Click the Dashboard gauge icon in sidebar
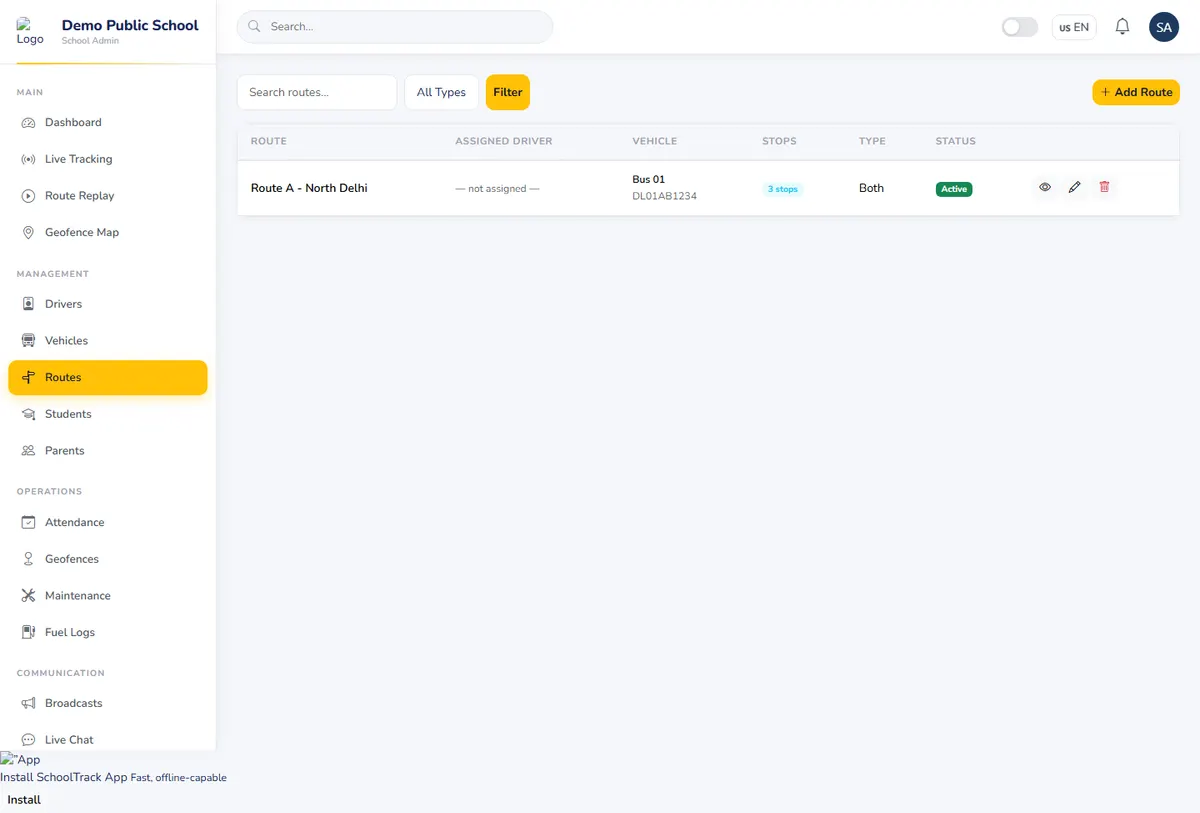 point(28,123)
